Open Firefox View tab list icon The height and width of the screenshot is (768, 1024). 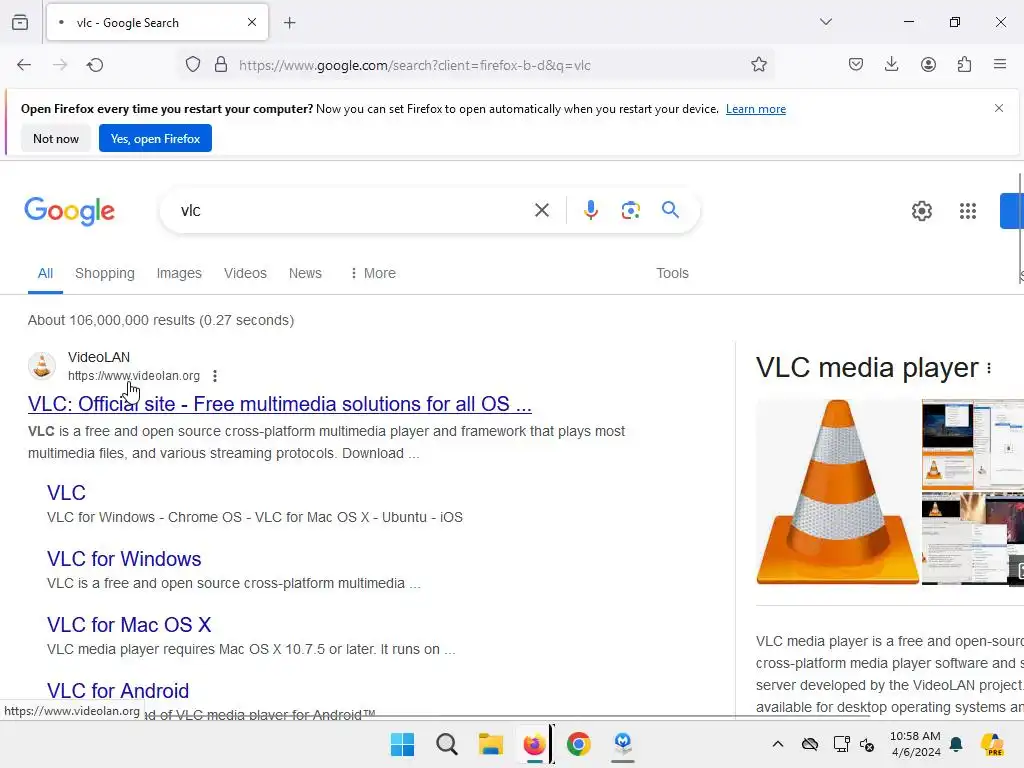click(x=20, y=22)
